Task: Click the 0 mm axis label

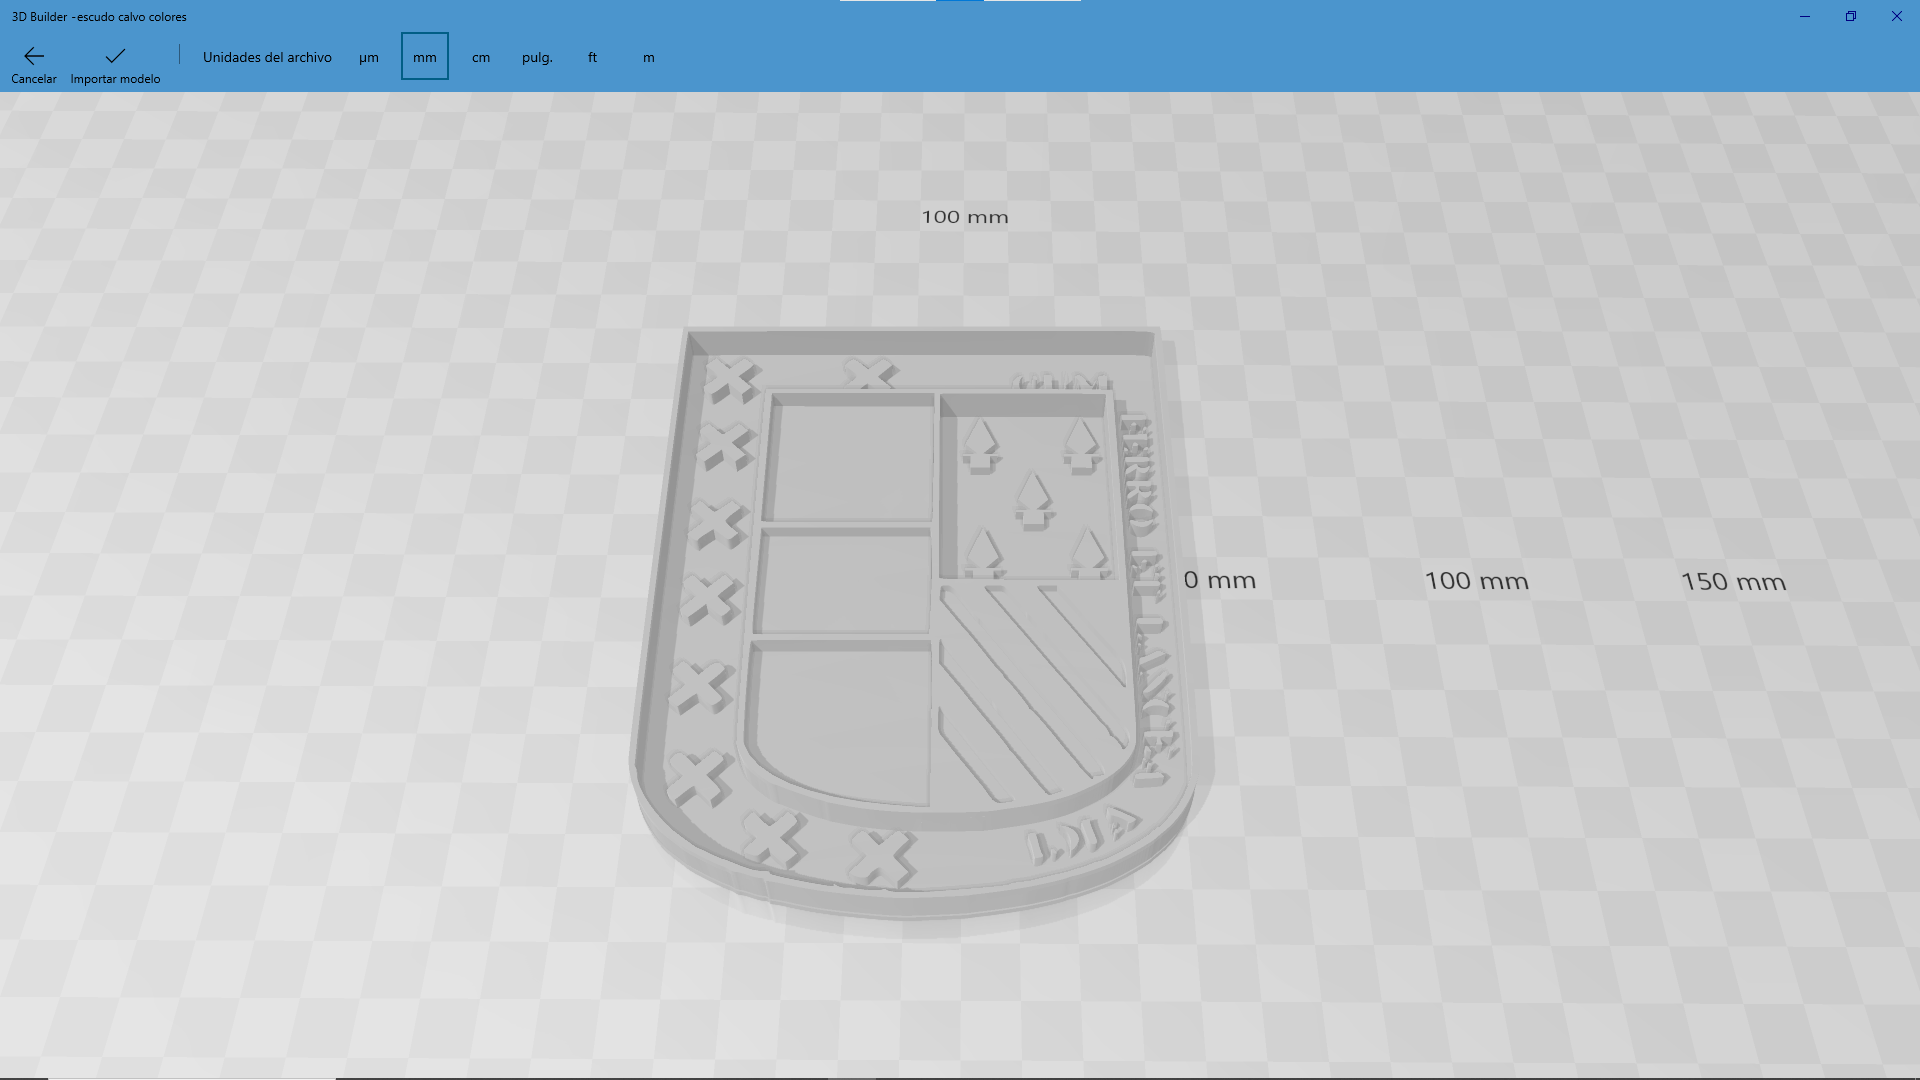Action: coord(1219,580)
